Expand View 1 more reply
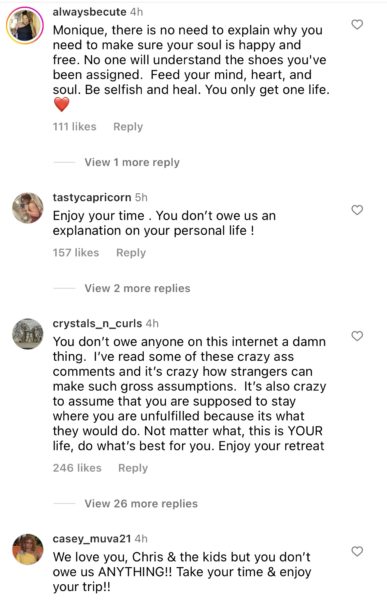387x600 pixels. click(132, 162)
